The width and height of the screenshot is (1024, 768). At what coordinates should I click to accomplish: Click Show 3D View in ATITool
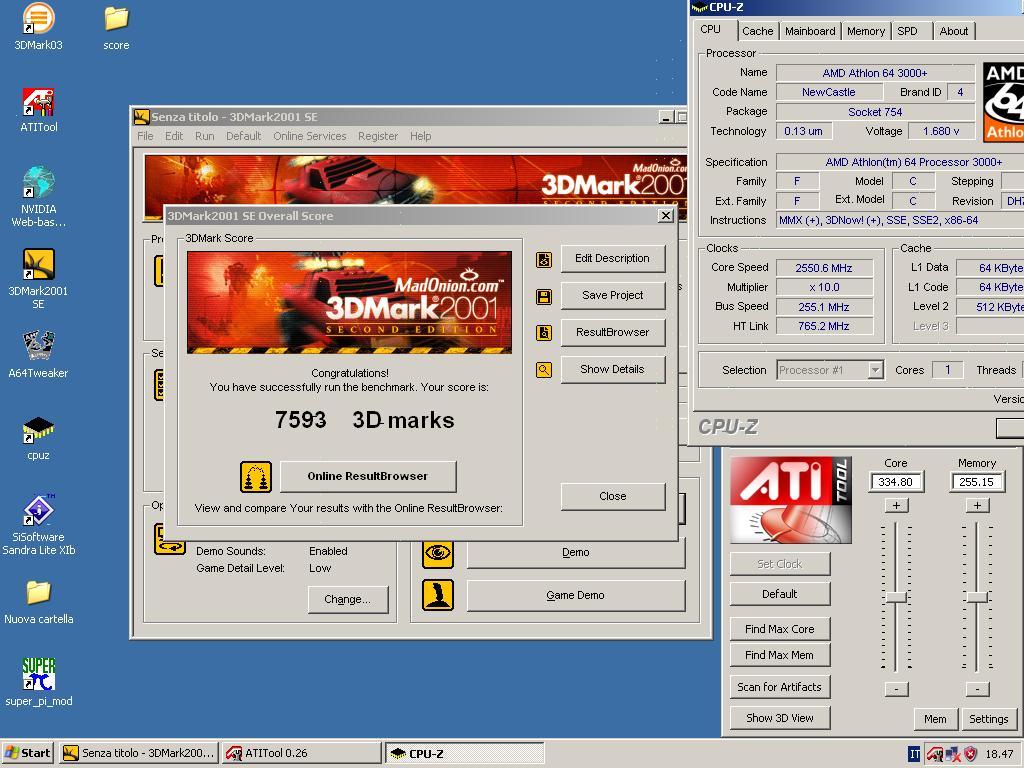780,718
